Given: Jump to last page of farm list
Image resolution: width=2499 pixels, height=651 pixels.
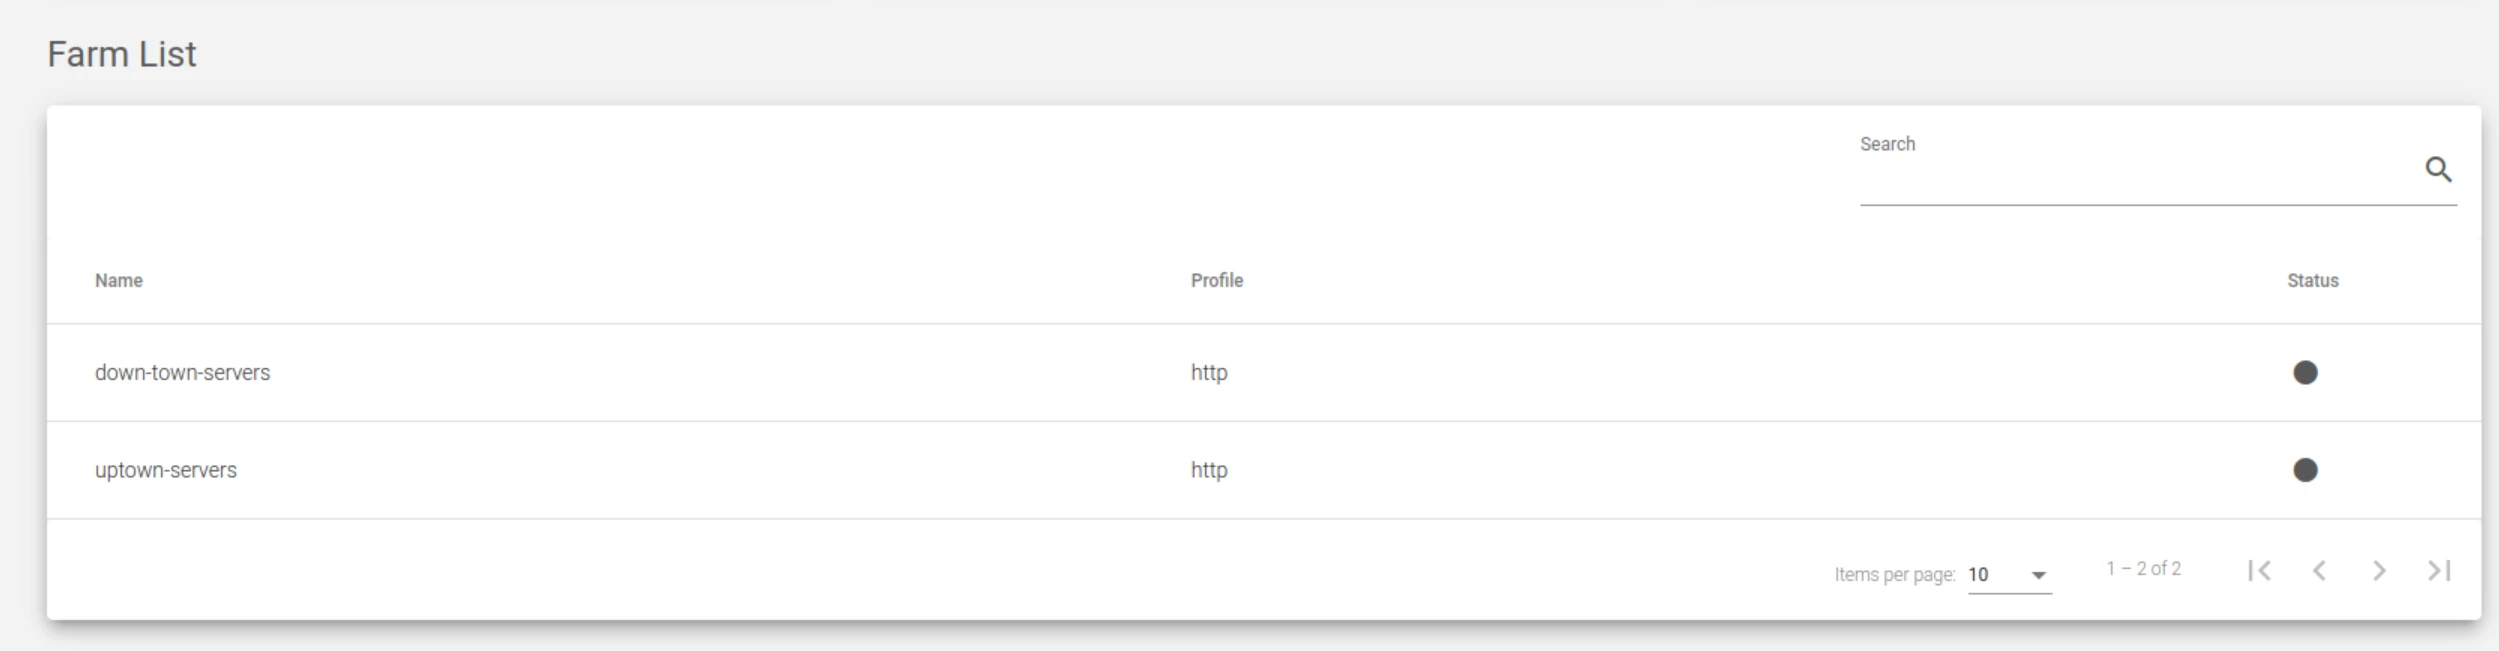Looking at the screenshot, I should point(2439,570).
